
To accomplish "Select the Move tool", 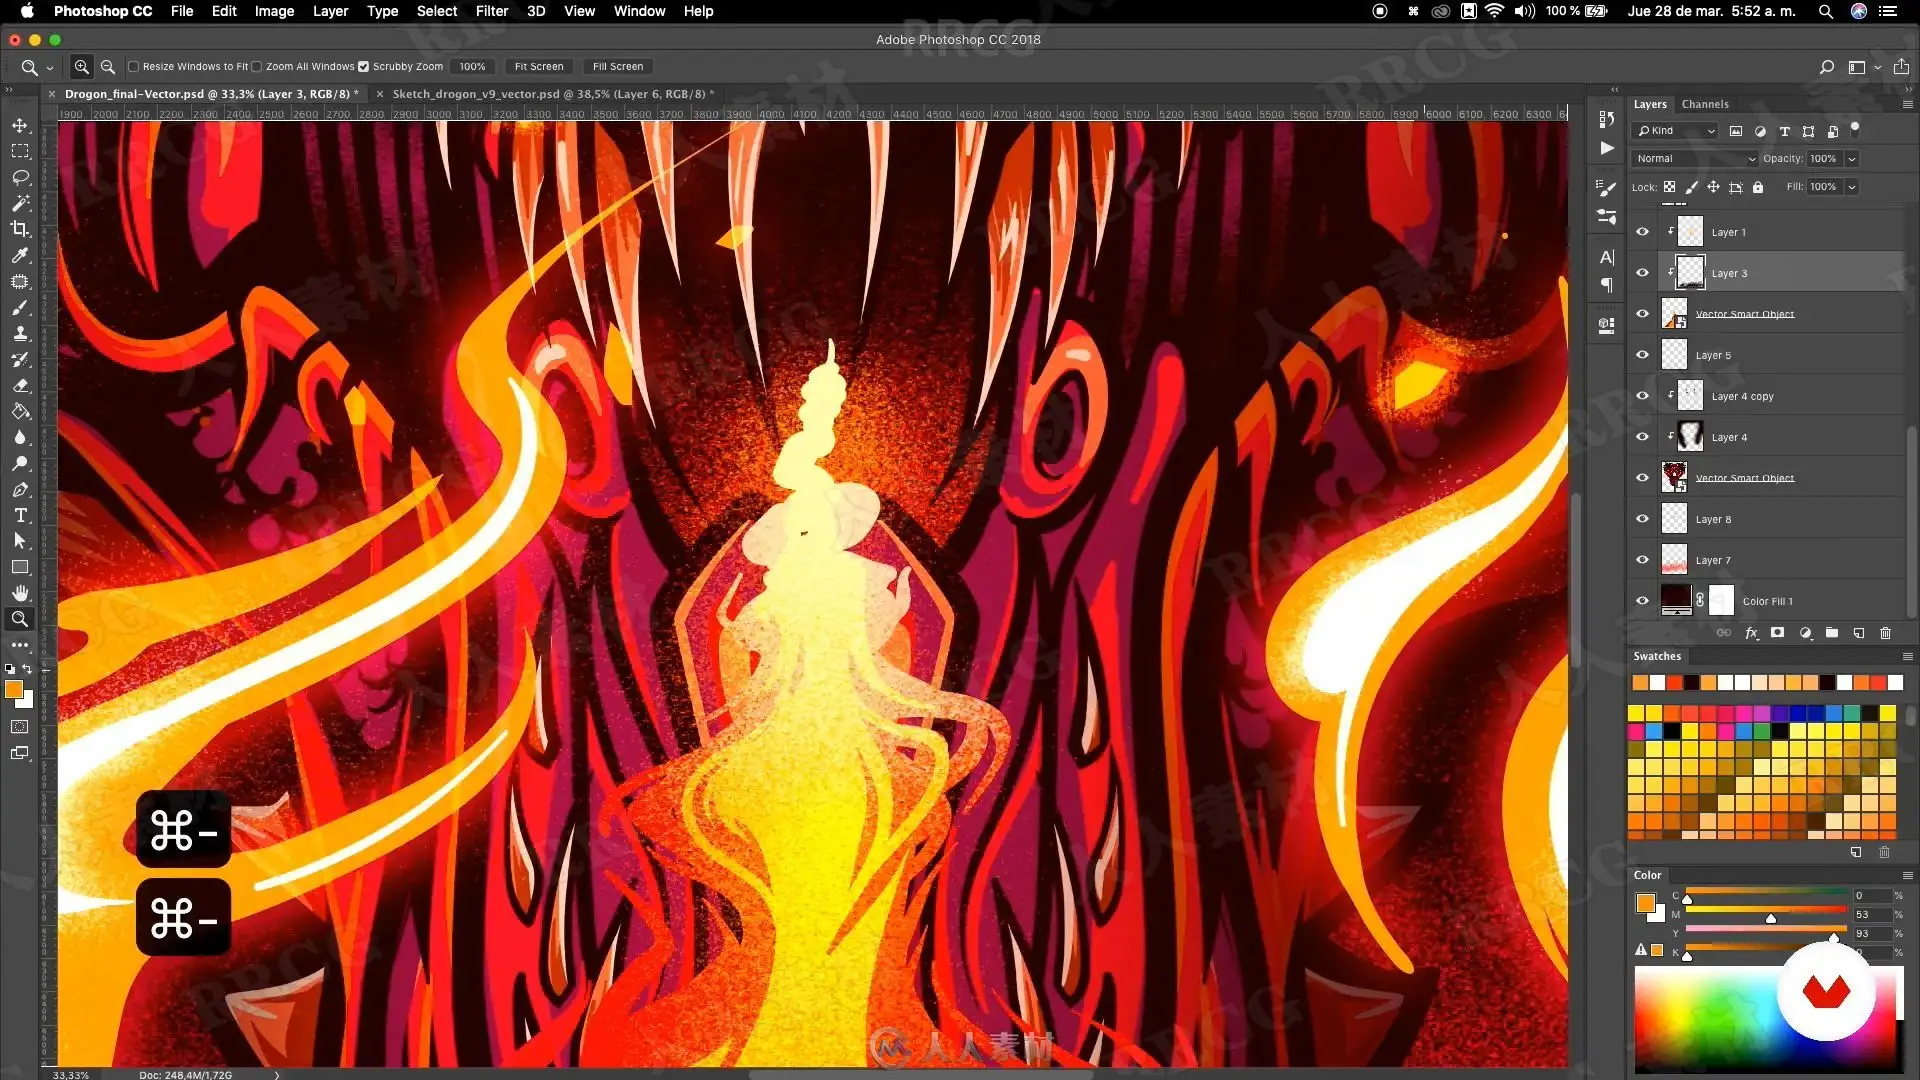I will [20, 126].
